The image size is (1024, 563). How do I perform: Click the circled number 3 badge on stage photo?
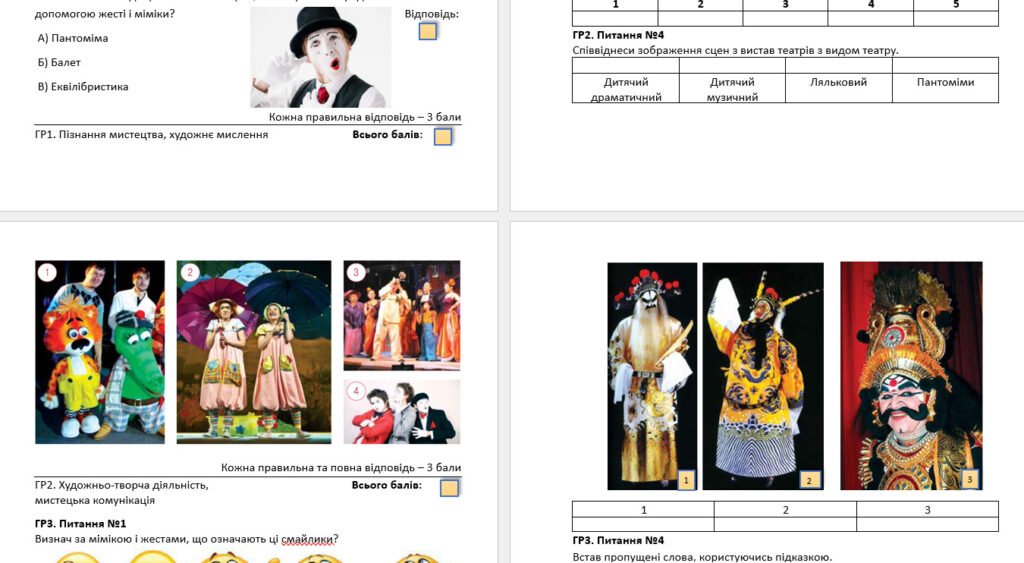[355, 271]
